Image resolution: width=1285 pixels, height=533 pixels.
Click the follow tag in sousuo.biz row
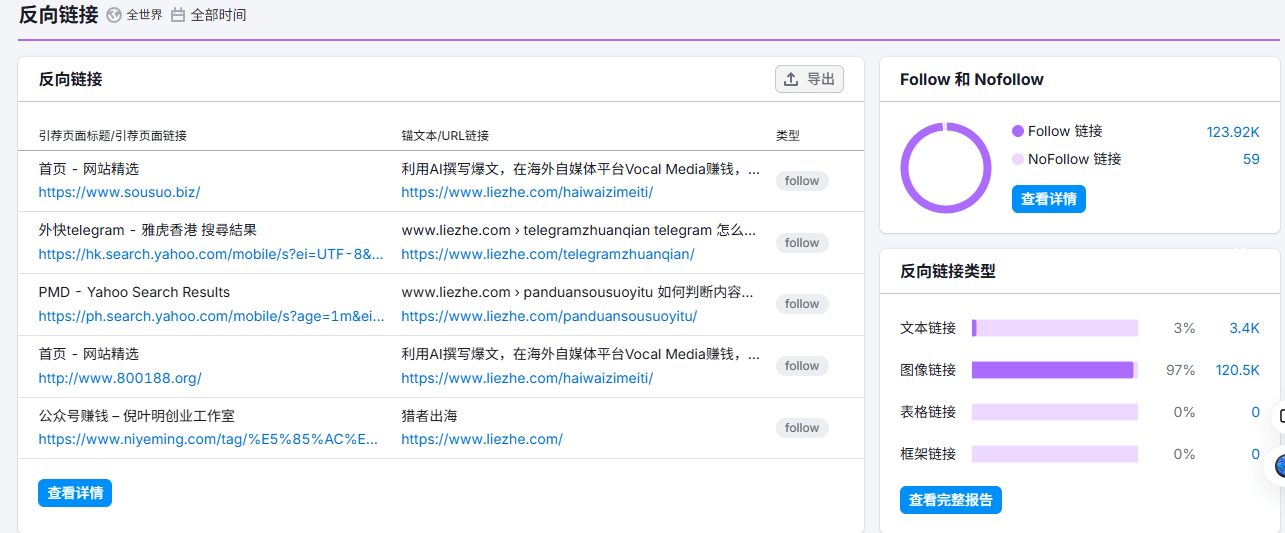pyautogui.click(x=802, y=181)
